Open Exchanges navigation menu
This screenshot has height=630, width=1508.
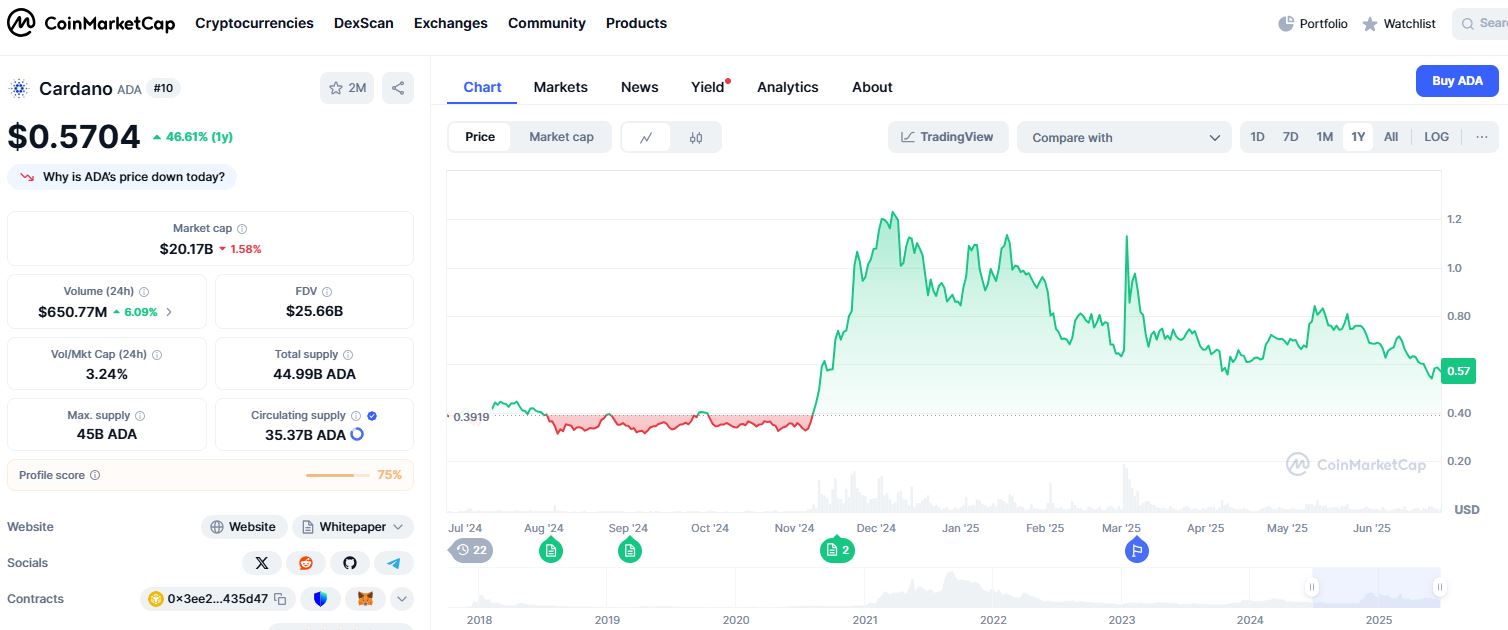point(451,23)
